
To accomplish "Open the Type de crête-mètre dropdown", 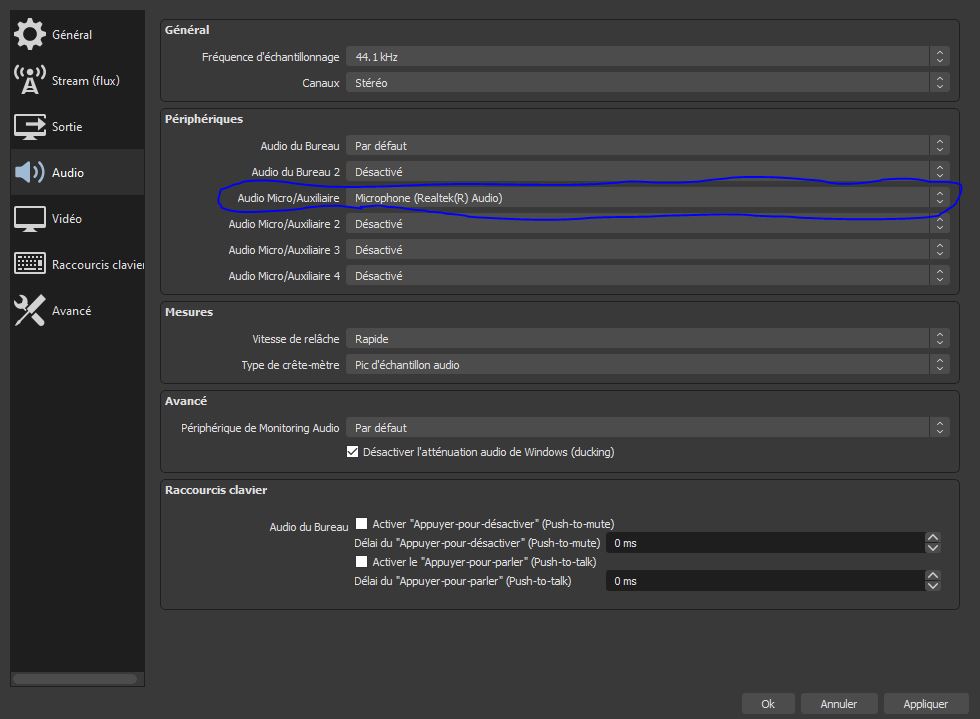I will [x=648, y=365].
